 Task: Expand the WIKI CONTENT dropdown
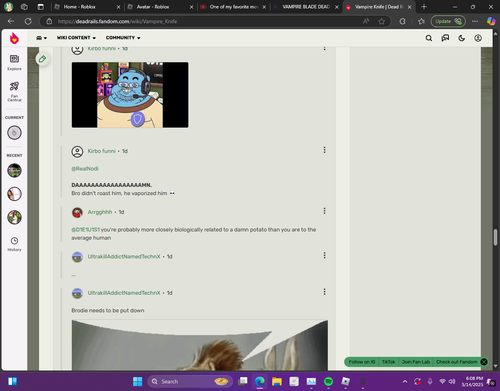pos(76,38)
